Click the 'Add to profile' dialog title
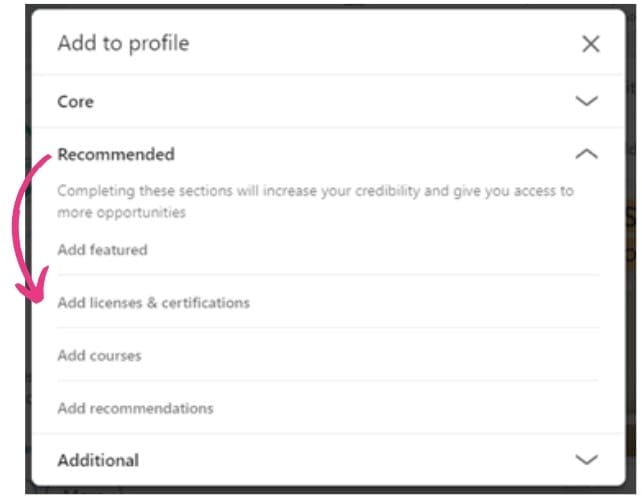 click(123, 43)
